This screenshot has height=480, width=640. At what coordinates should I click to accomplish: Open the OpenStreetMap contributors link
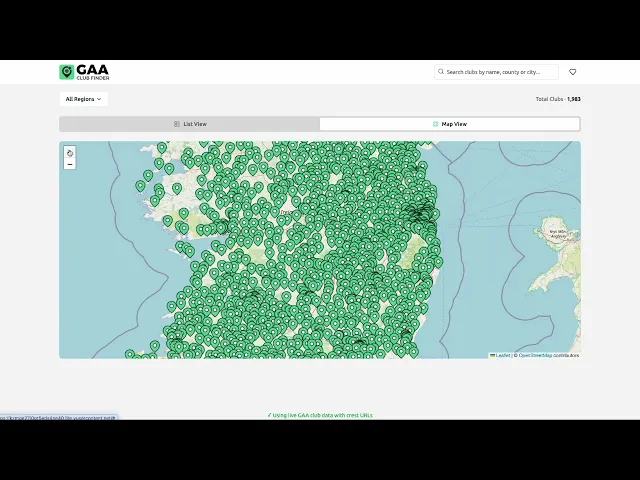click(x=535, y=356)
